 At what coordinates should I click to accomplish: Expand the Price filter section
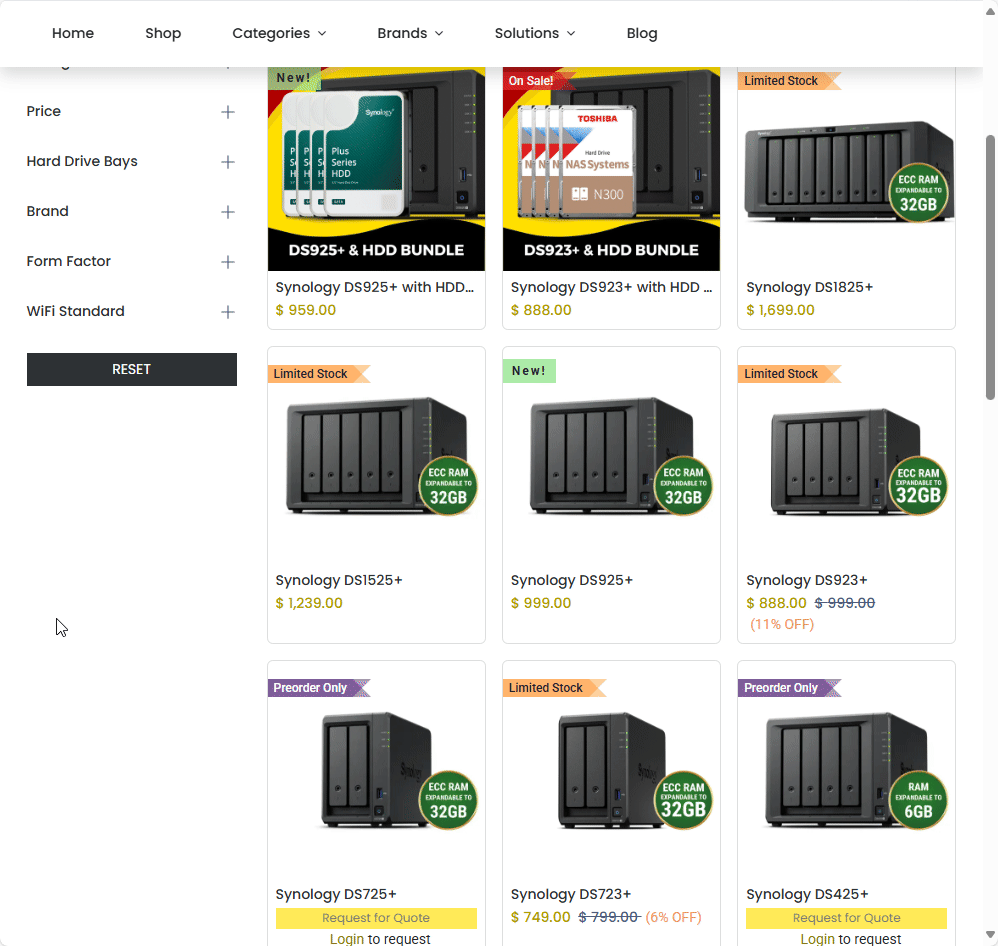coord(227,112)
